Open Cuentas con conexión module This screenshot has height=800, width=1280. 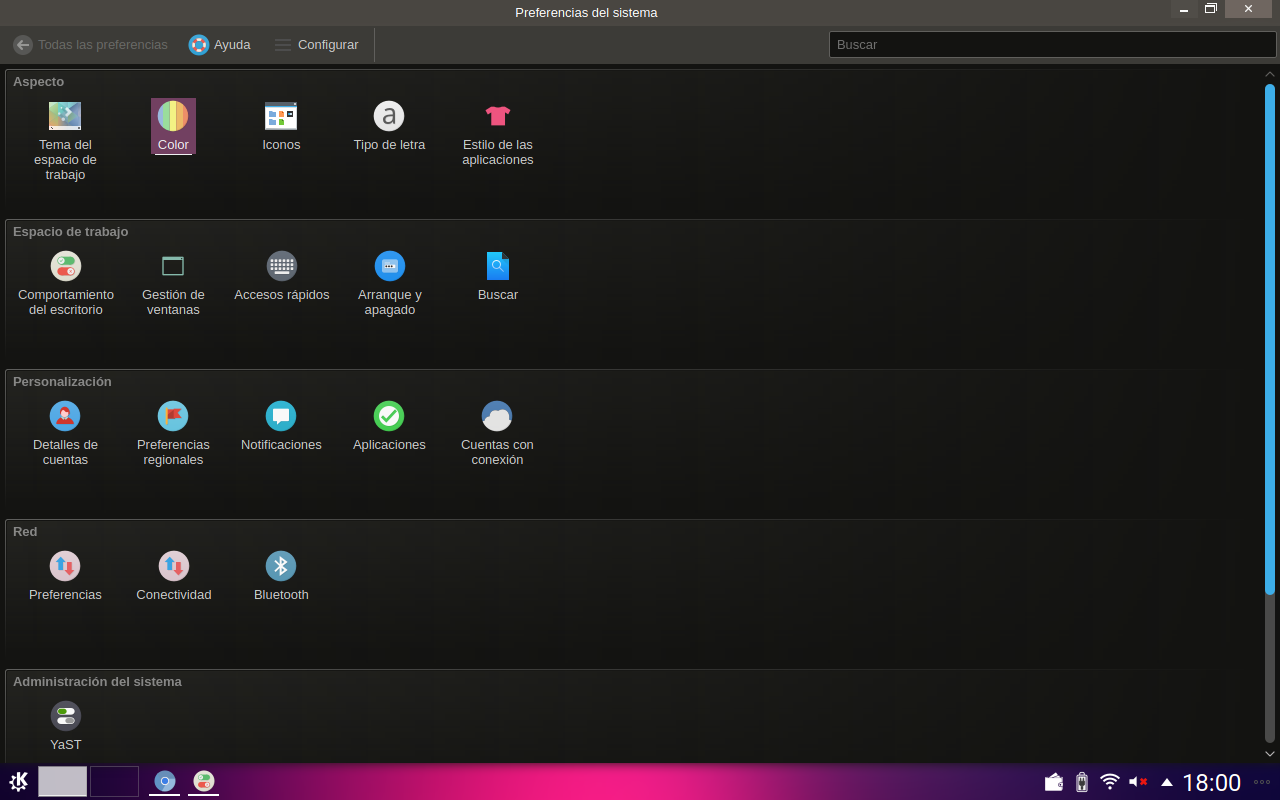click(x=497, y=433)
